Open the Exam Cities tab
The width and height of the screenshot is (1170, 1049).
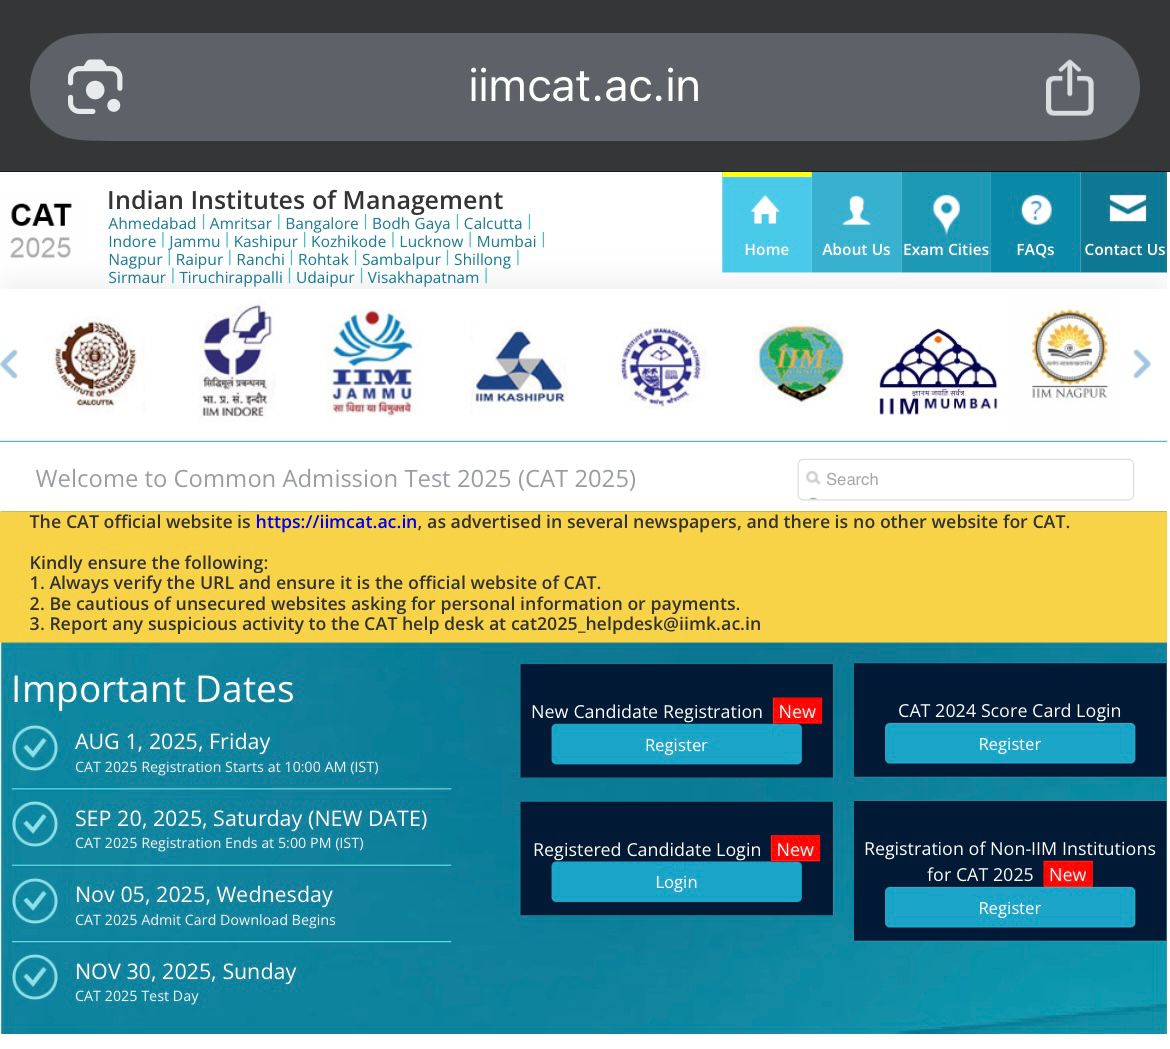945,223
